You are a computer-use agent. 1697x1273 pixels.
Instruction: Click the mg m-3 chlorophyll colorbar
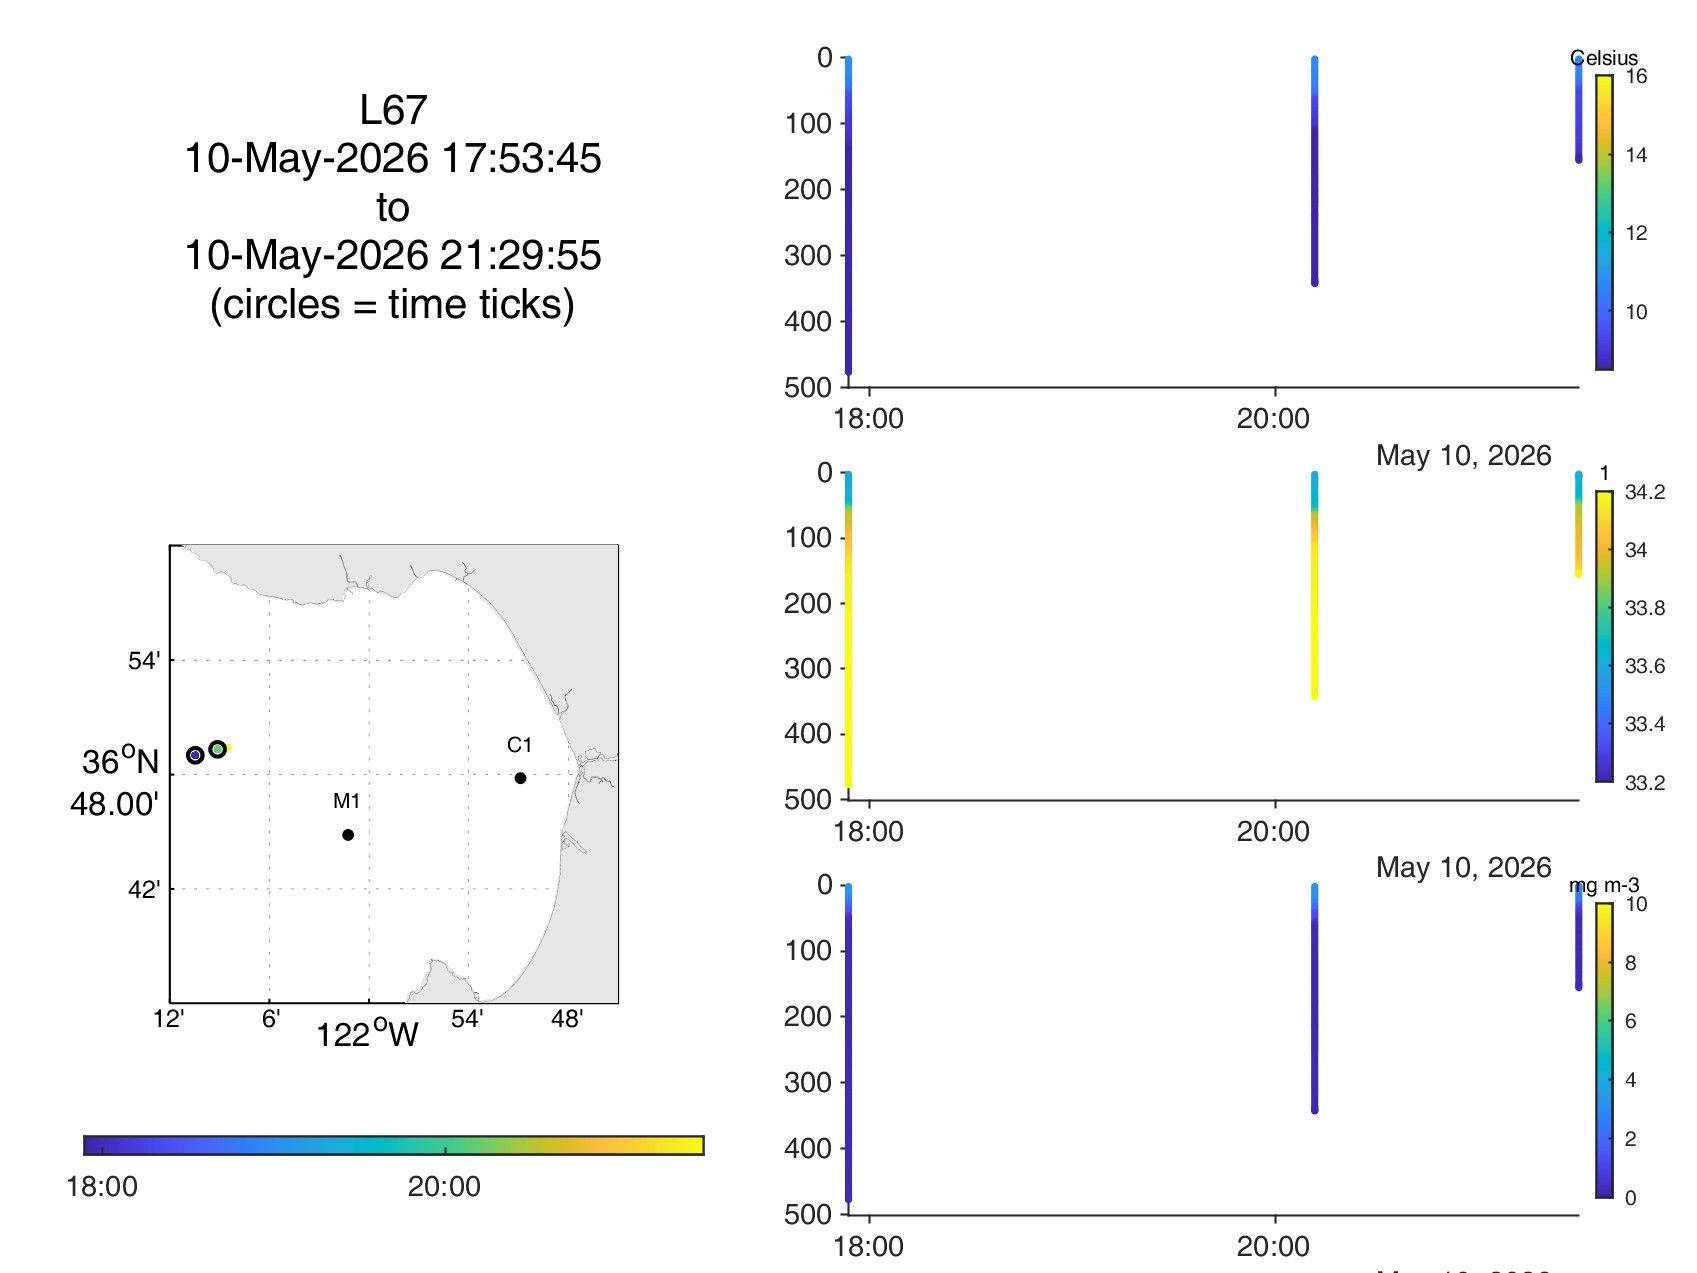pyautogui.click(x=1603, y=1050)
